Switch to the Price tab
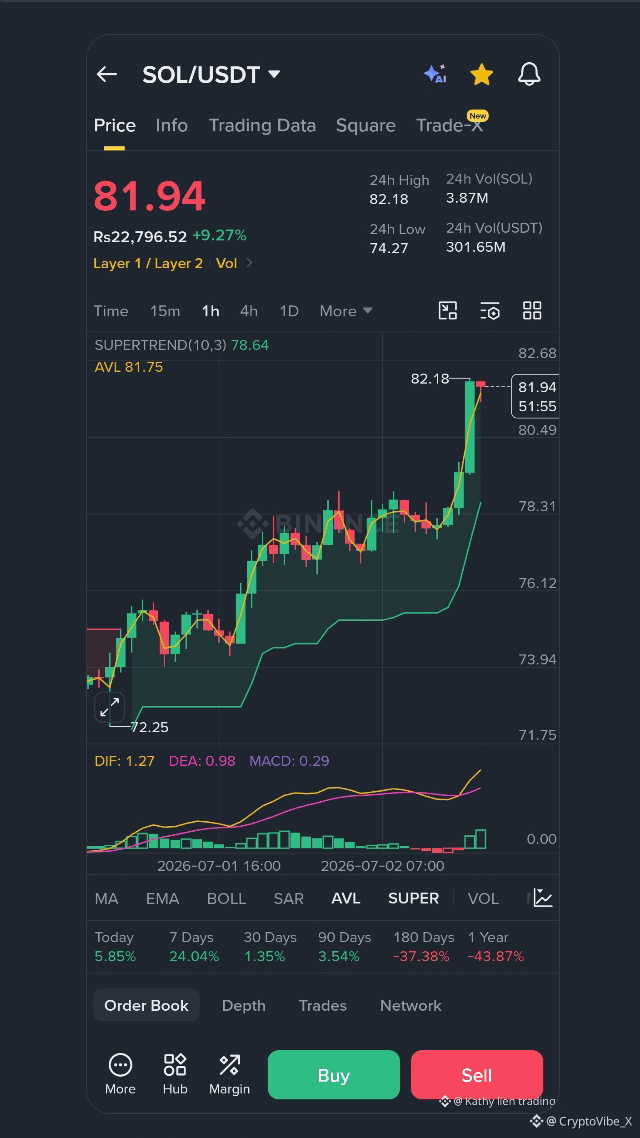Image resolution: width=640 pixels, height=1138 pixels. coord(115,126)
